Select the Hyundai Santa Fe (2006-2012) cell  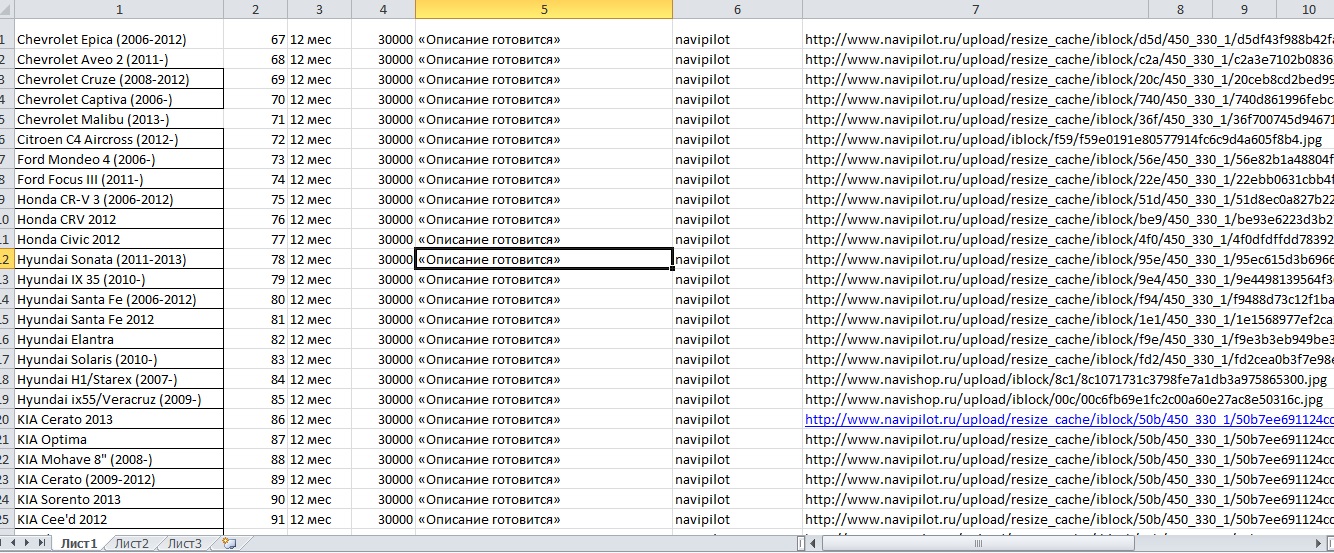(x=119, y=299)
